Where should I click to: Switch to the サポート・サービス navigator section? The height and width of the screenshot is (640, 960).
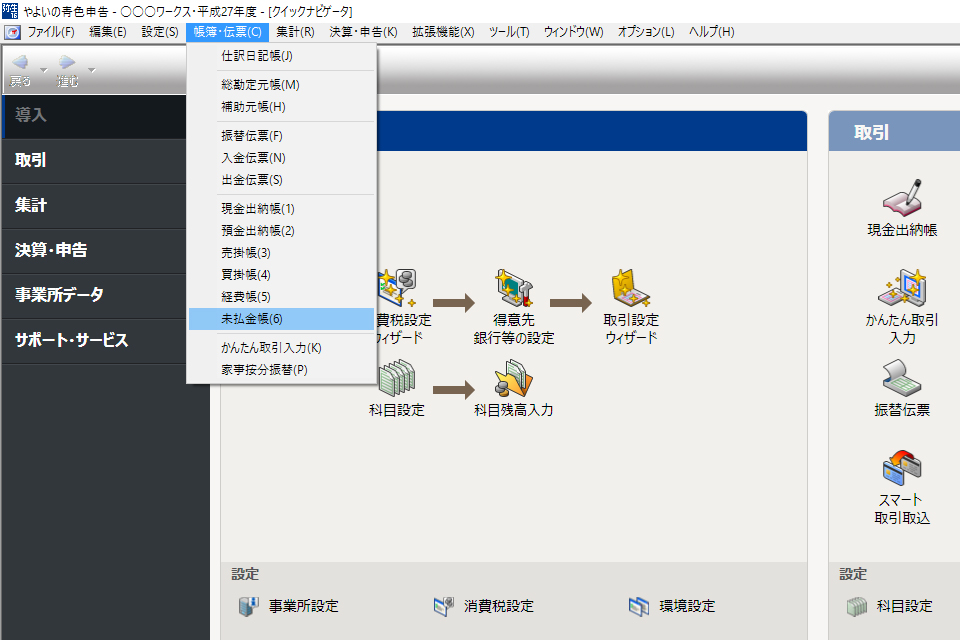click(94, 341)
